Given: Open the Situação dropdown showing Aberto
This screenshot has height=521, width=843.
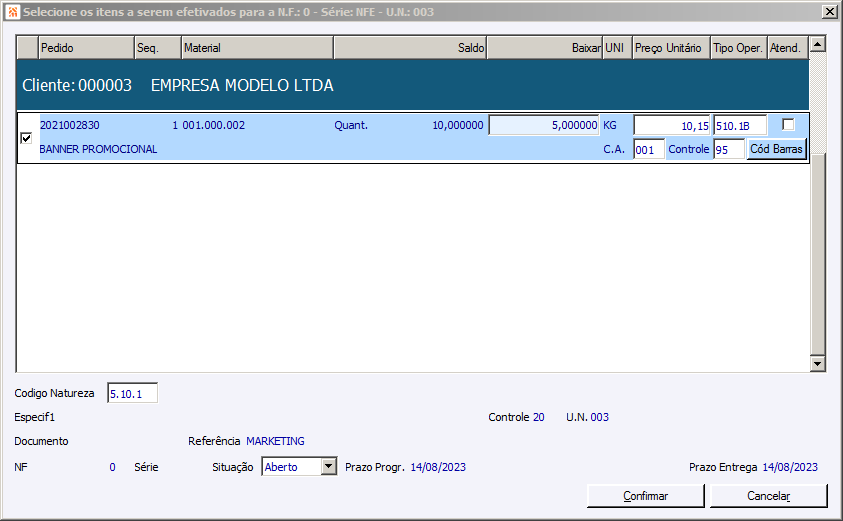Looking at the screenshot, I should tap(329, 467).
